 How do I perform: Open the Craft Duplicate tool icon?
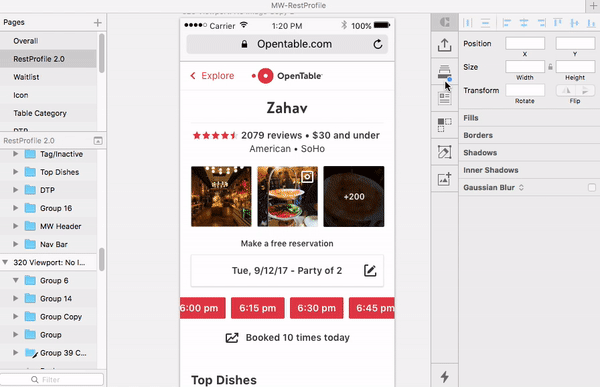[445, 125]
